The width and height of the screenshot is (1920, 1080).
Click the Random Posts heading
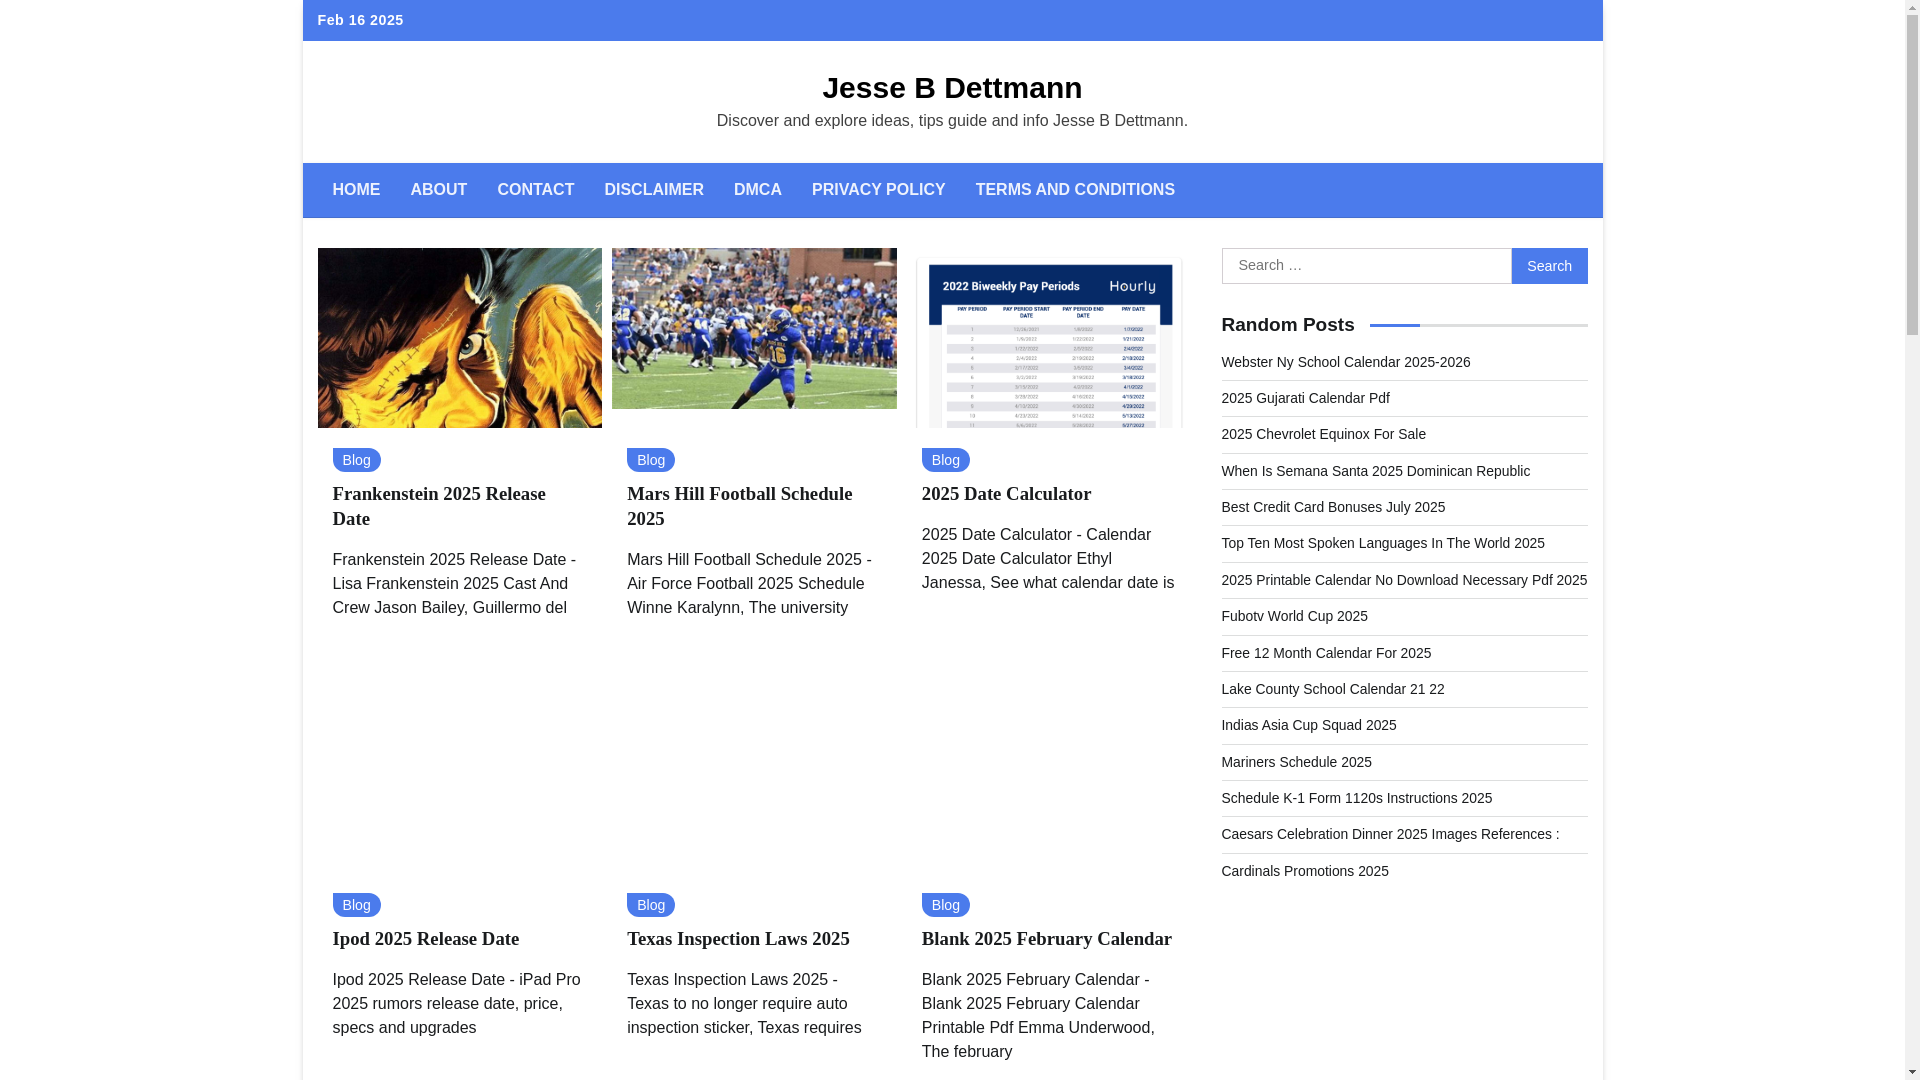(x=1288, y=325)
